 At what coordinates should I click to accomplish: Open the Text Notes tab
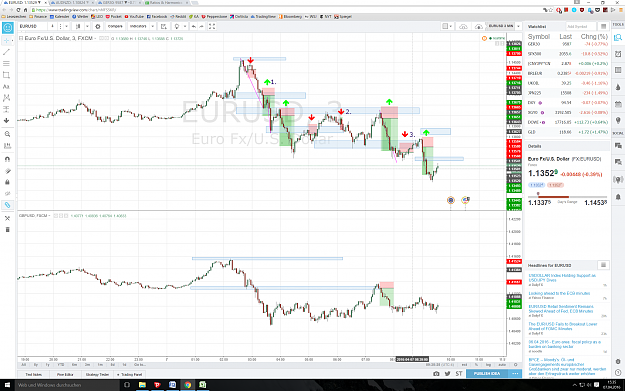[33, 375]
